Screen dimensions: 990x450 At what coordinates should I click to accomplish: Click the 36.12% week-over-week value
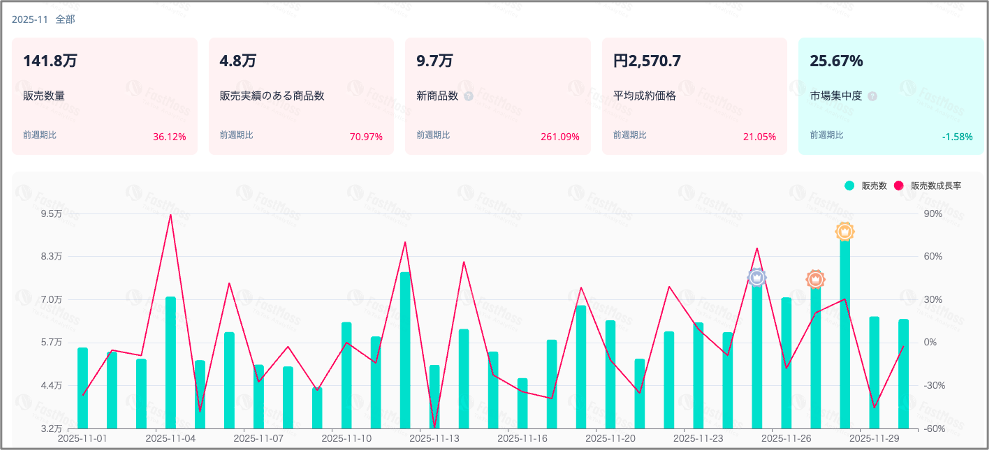point(169,137)
